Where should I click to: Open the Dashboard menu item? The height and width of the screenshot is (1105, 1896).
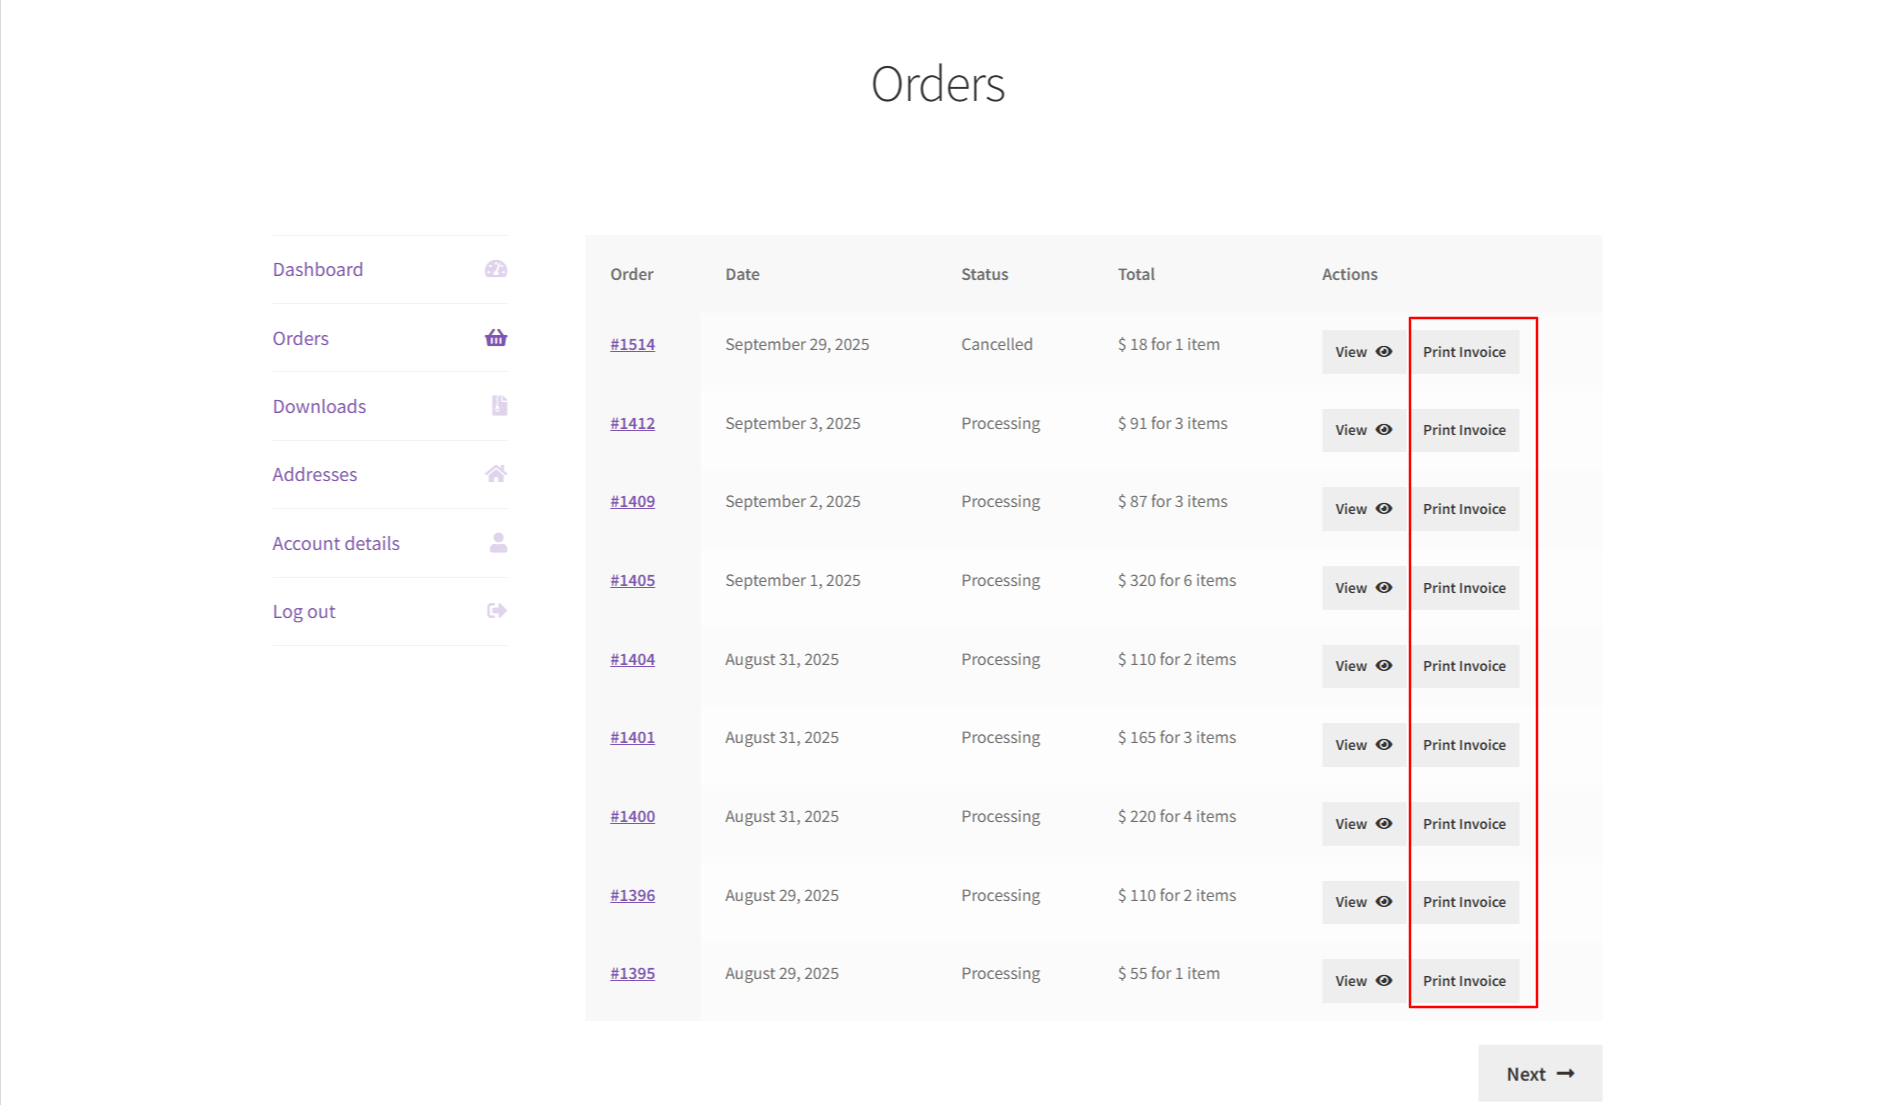(318, 269)
